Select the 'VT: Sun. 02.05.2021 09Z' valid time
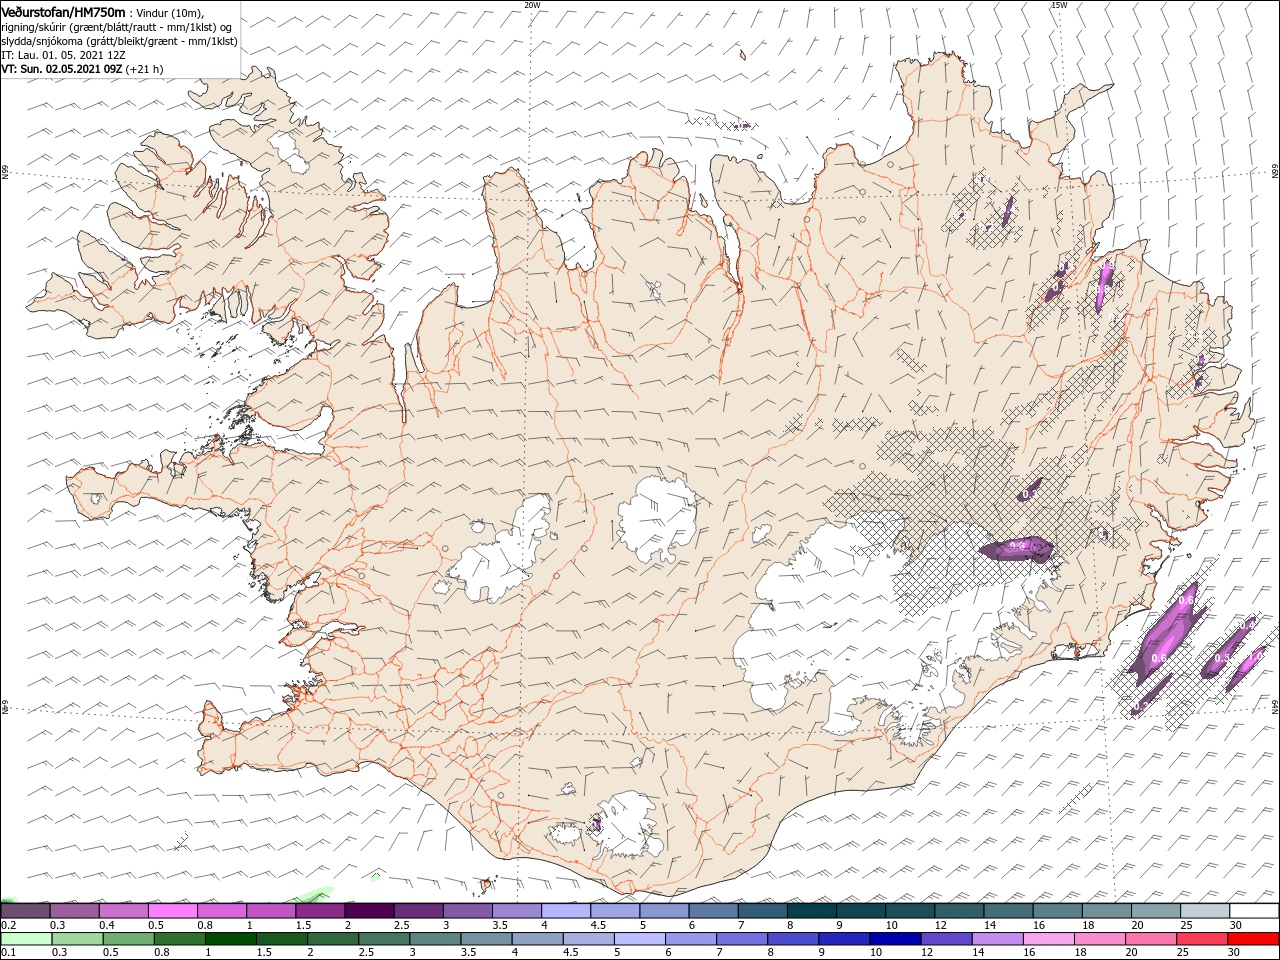Viewport: 1280px width, 960px height. click(61, 69)
